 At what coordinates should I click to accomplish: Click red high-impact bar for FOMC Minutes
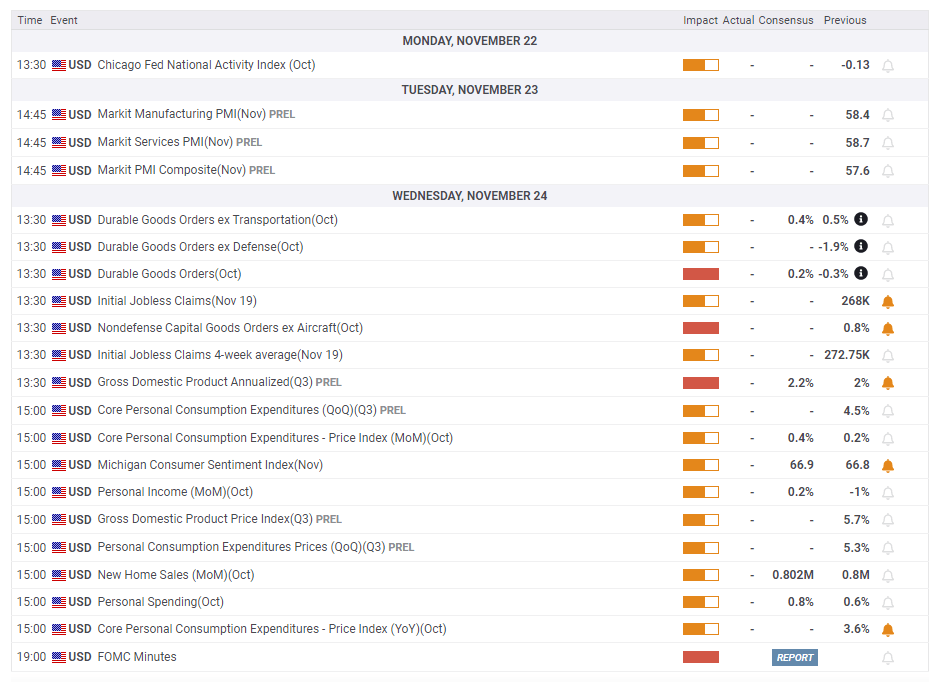point(700,657)
